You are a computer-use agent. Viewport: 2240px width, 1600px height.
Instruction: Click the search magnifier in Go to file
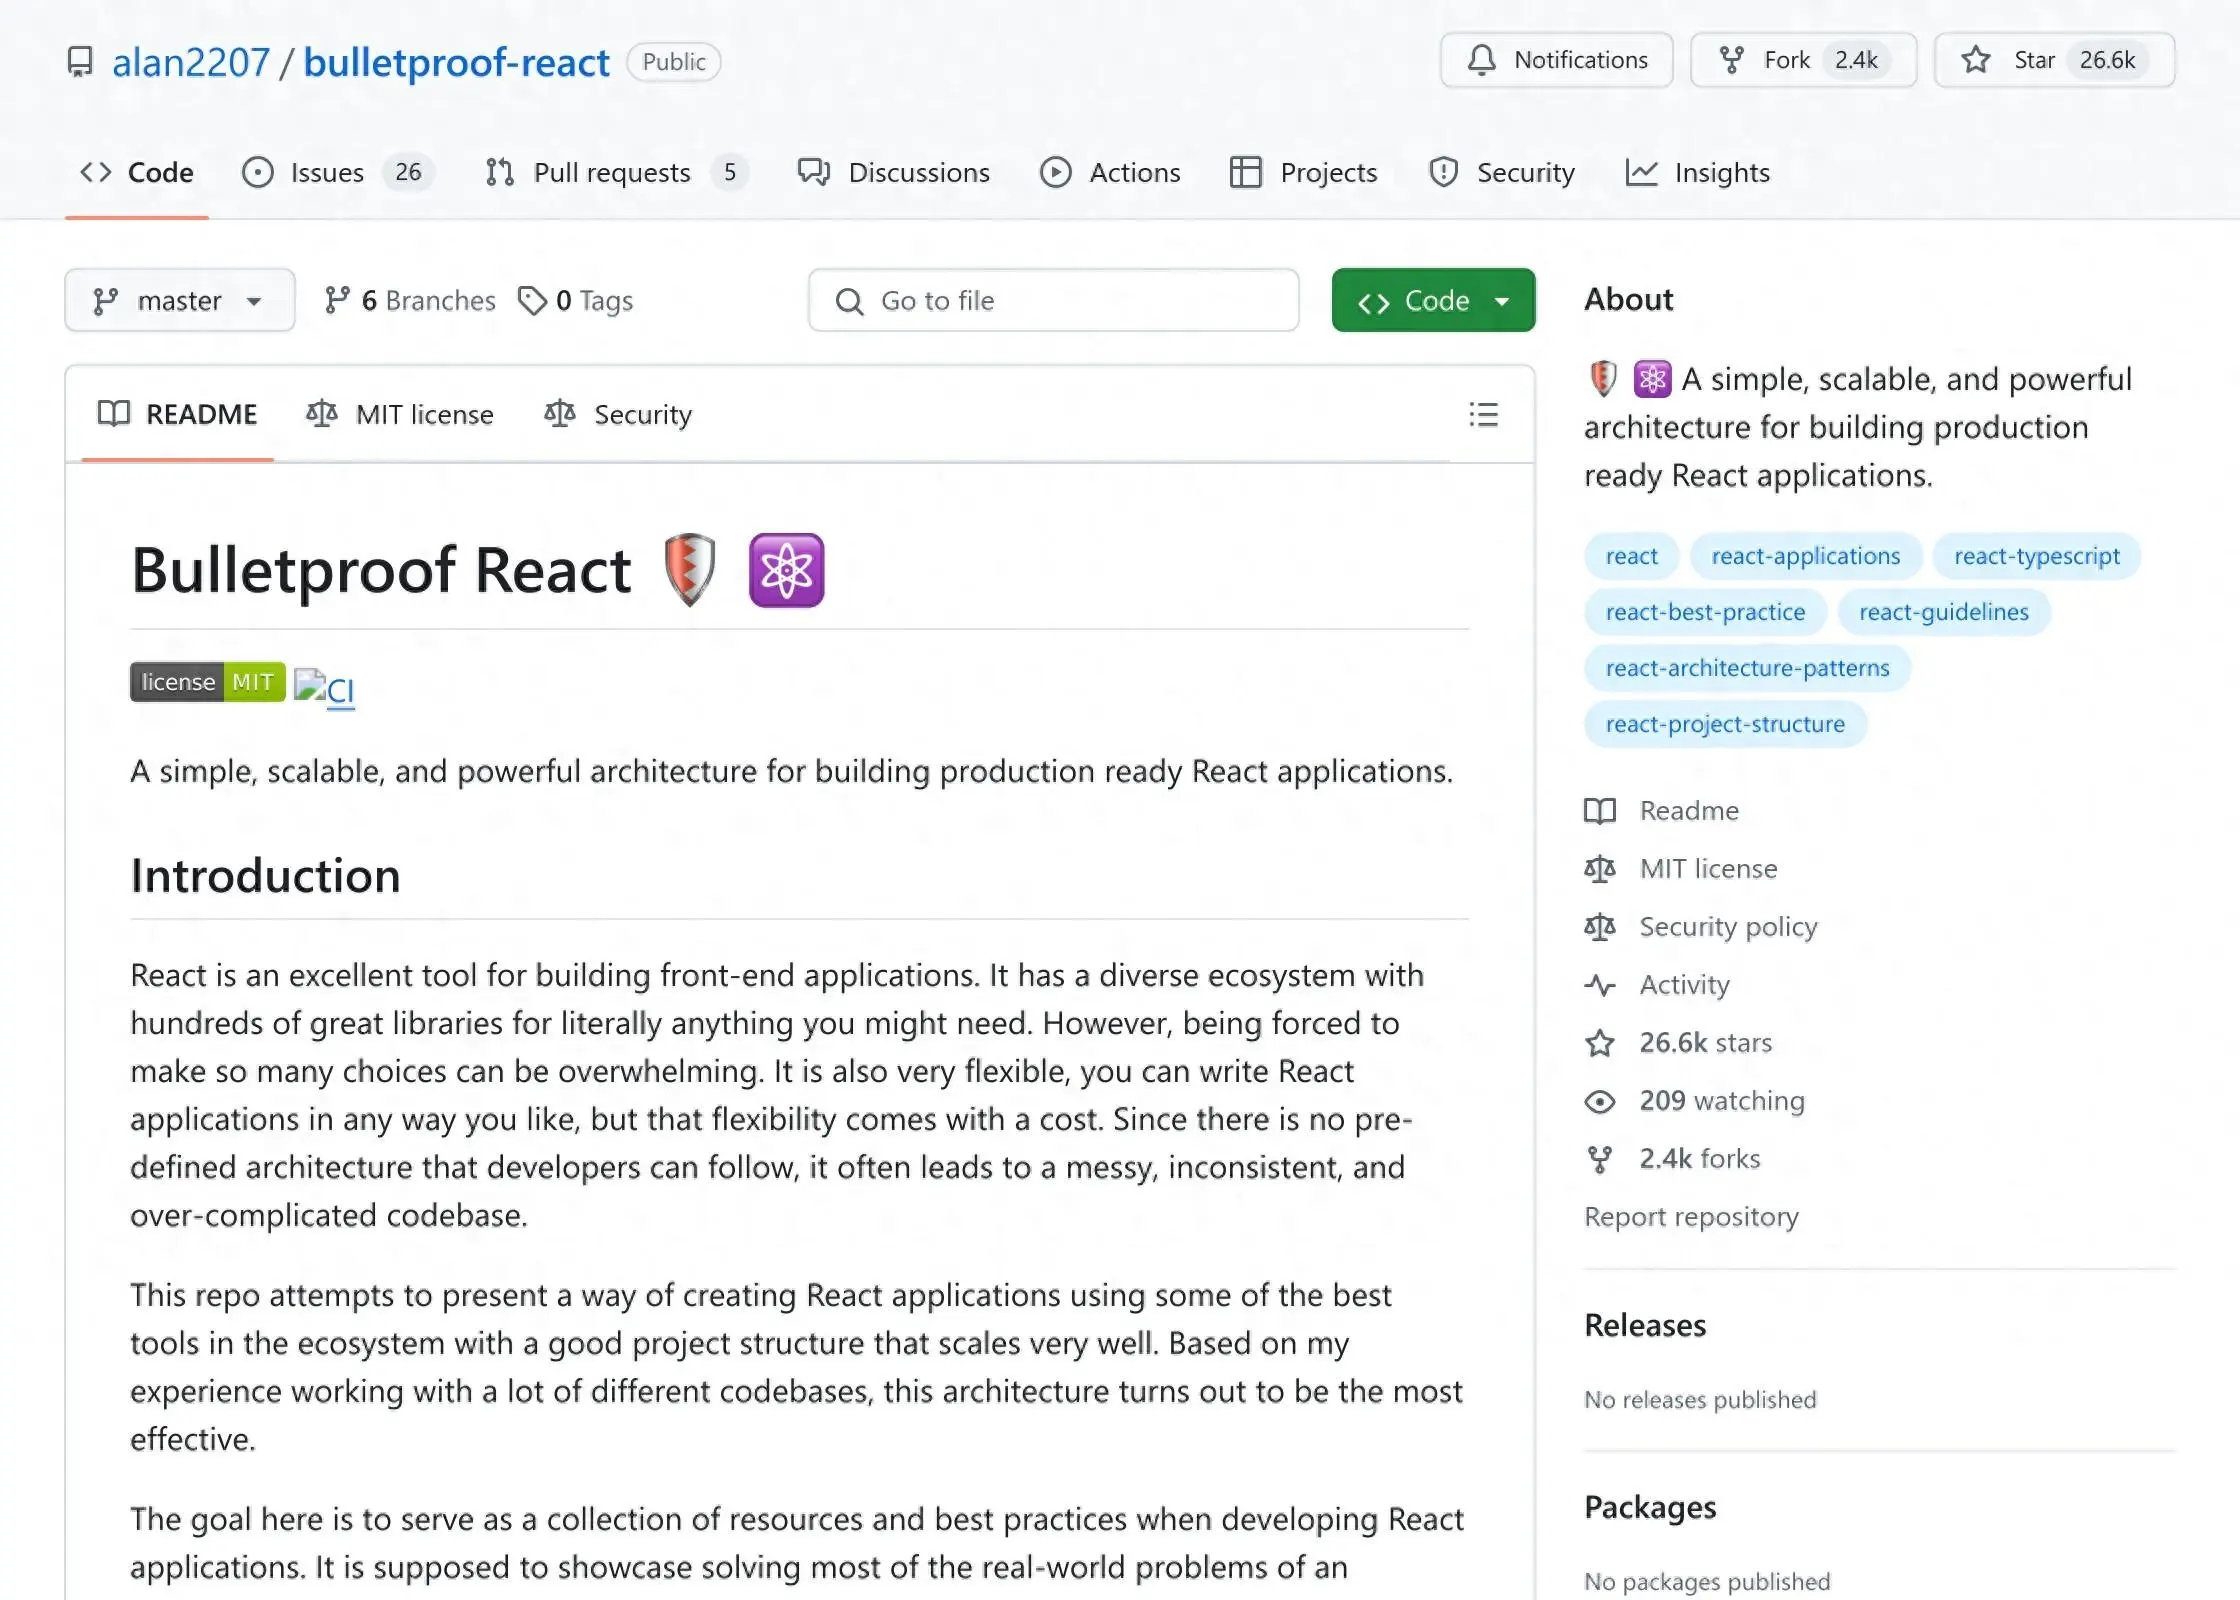tap(849, 300)
